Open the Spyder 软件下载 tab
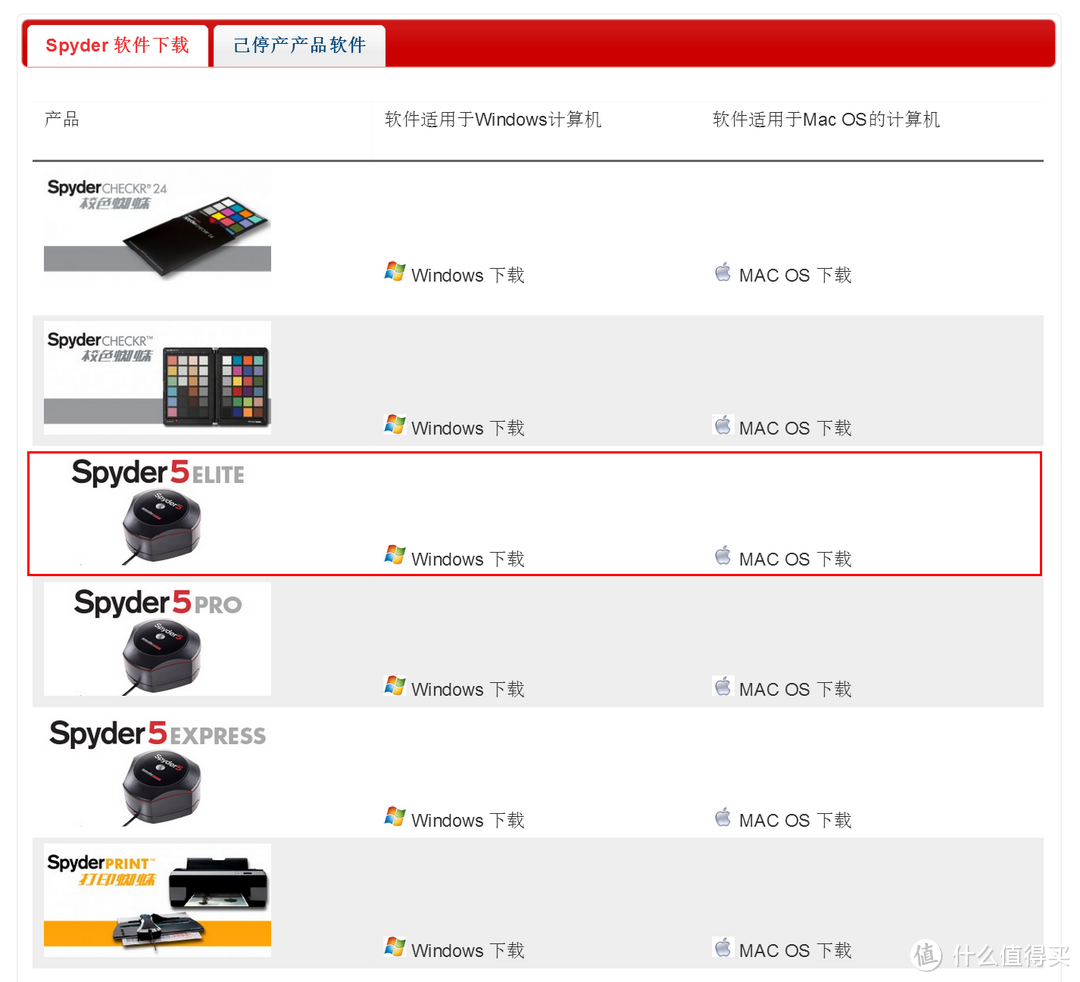Viewport: 1080px width, 982px height. click(117, 45)
